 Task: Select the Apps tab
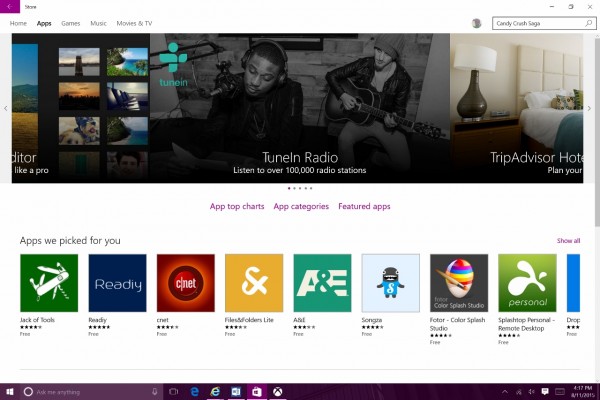point(44,23)
